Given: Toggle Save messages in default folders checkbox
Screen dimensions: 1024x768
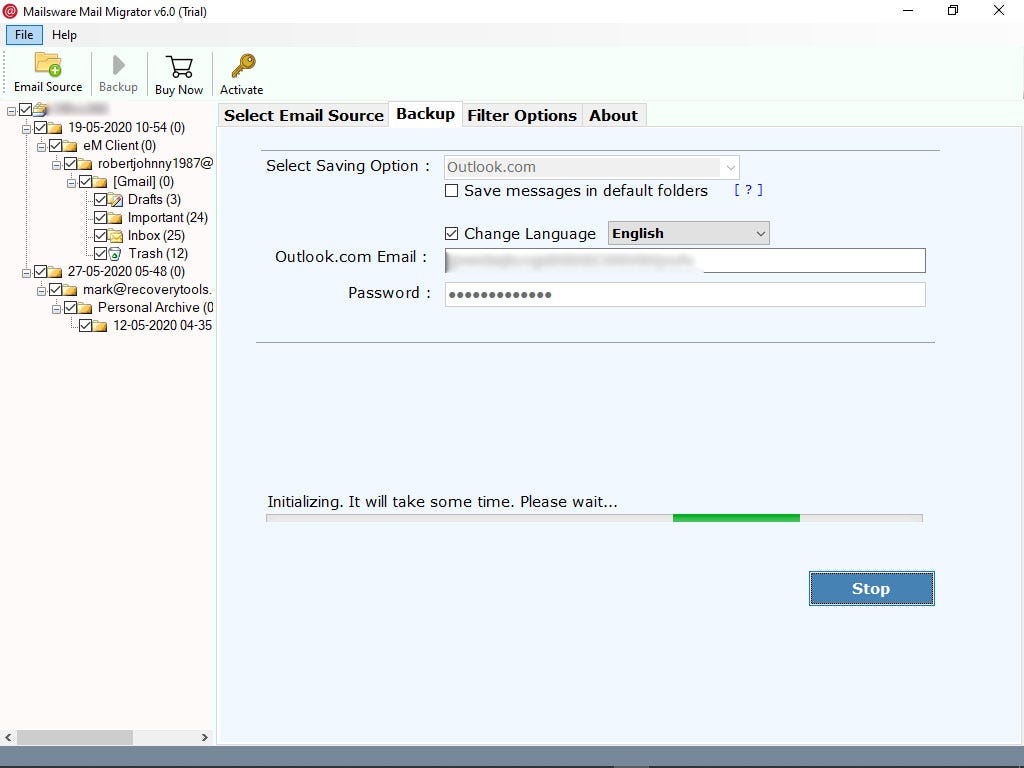Looking at the screenshot, I should coord(451,191).
